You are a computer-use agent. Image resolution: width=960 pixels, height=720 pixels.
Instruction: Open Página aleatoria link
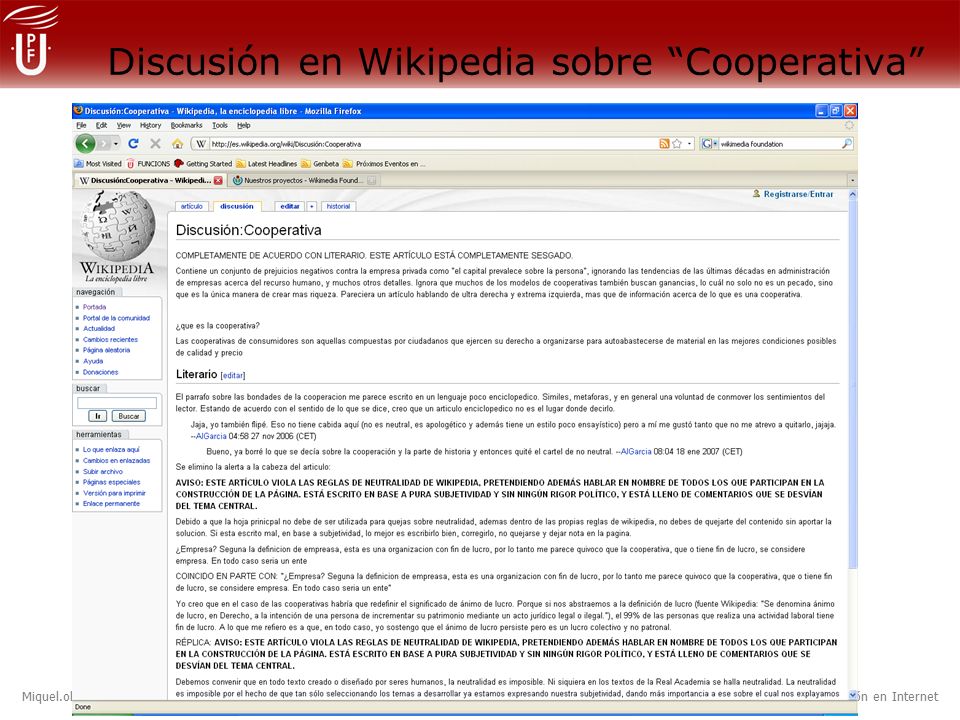107,350
